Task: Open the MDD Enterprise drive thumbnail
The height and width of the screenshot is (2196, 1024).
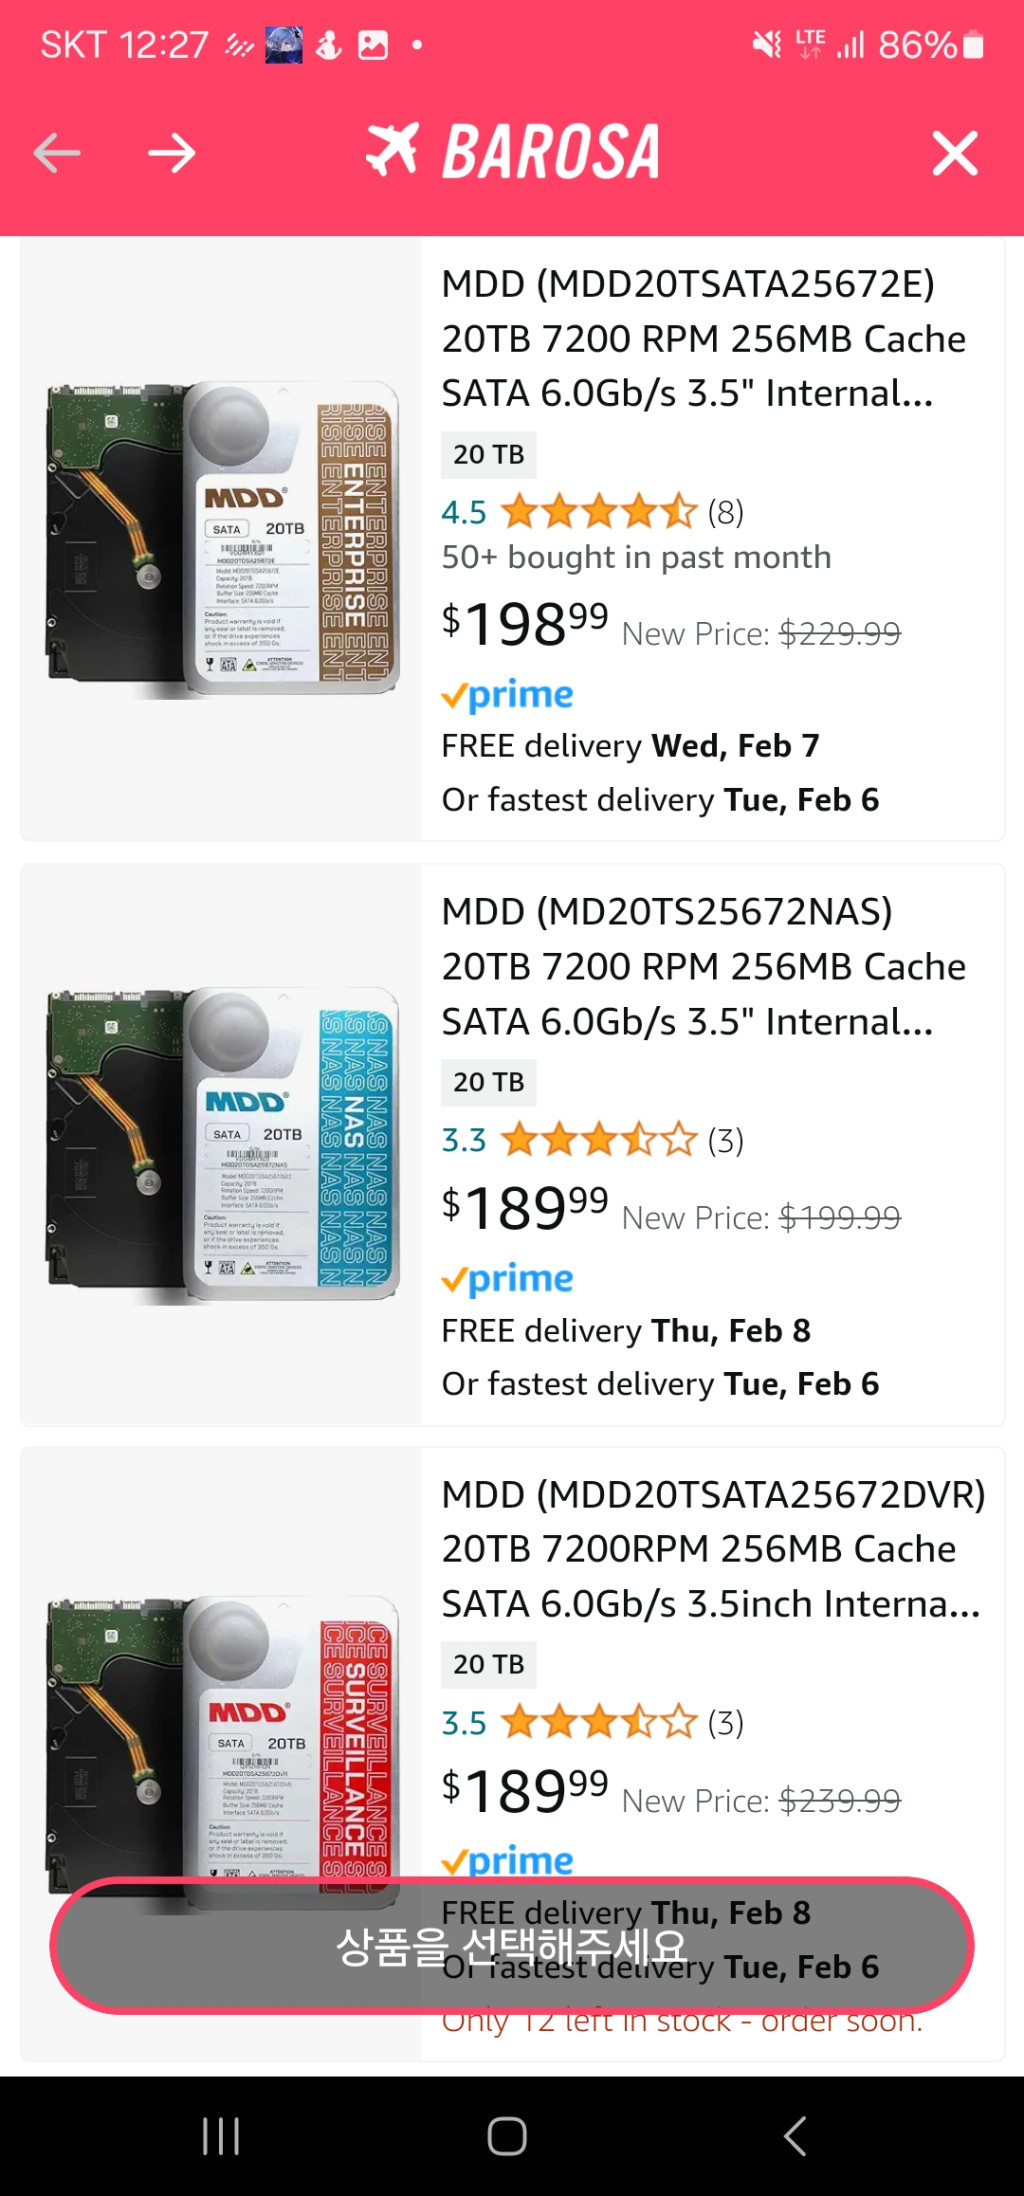Action: [x=222, y=538]
